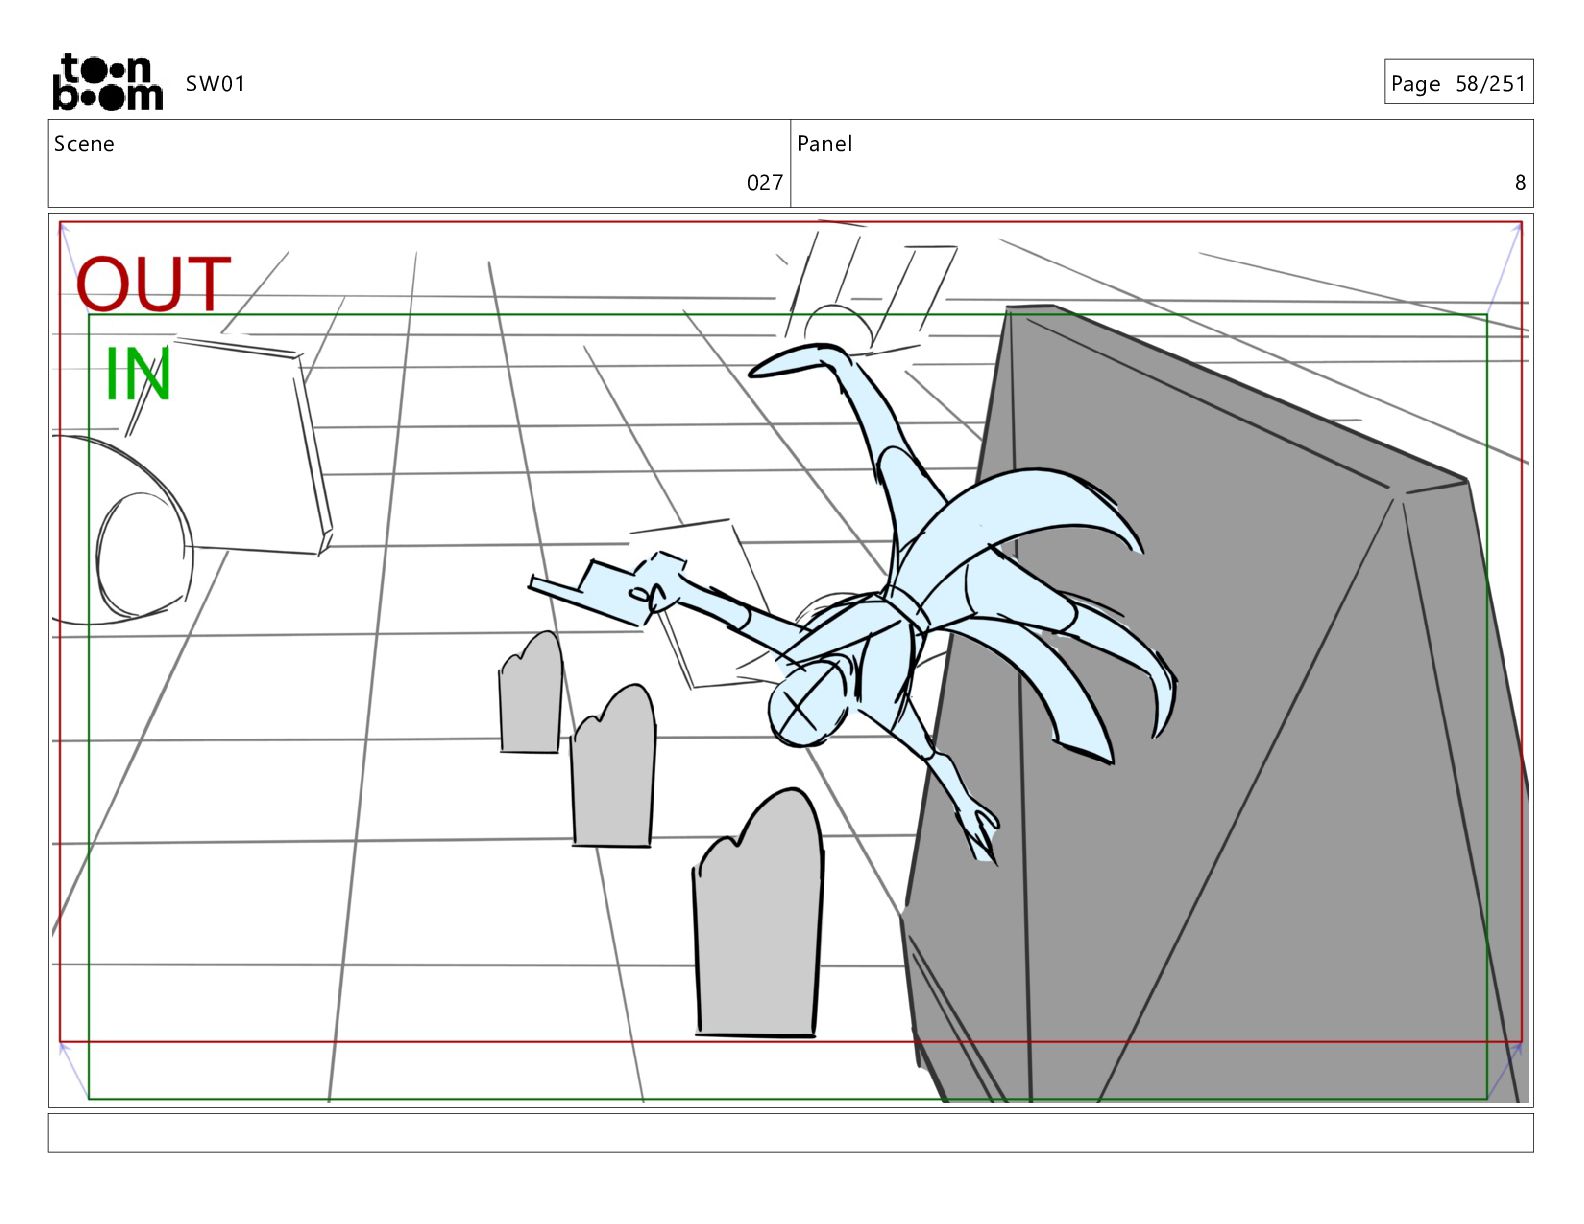Click the Scene label

(x=84, y=144)
